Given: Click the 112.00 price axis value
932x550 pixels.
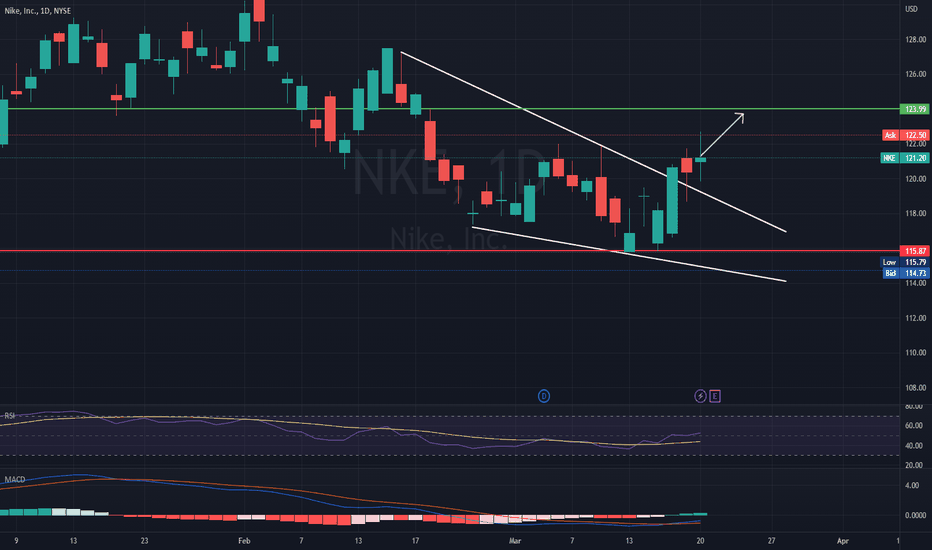Looking at the screenshot, I should pos(915,318).
